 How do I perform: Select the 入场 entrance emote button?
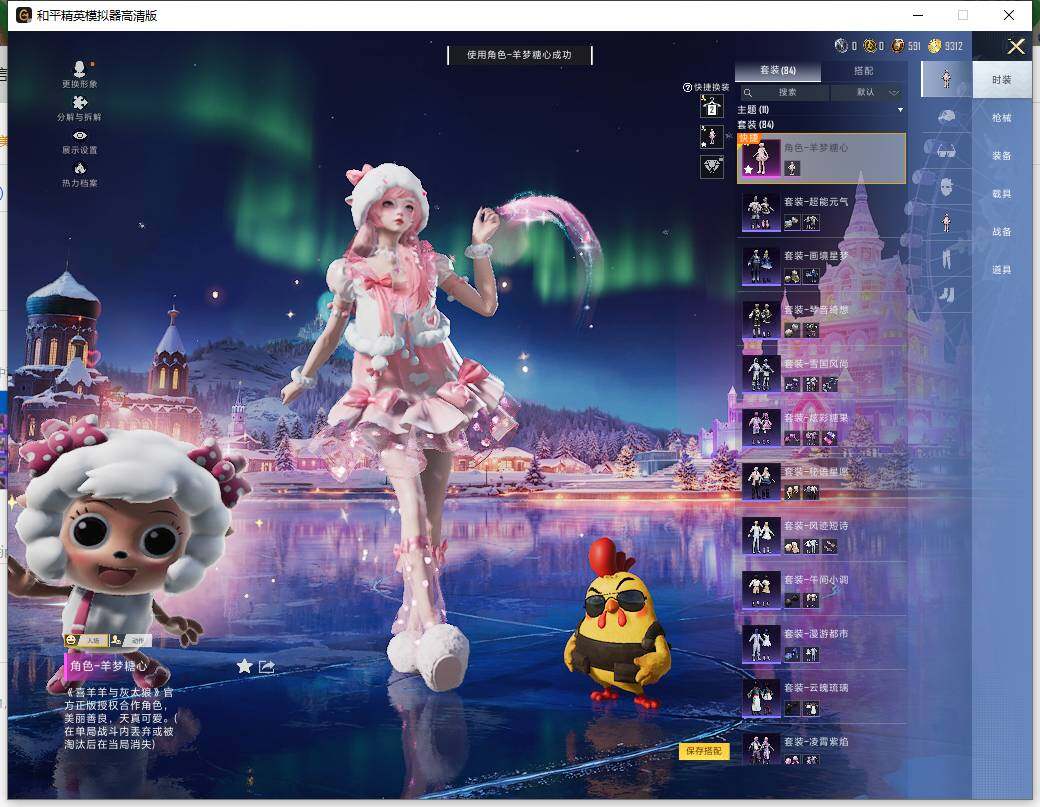pyautogui.click(x=85, y=641)
